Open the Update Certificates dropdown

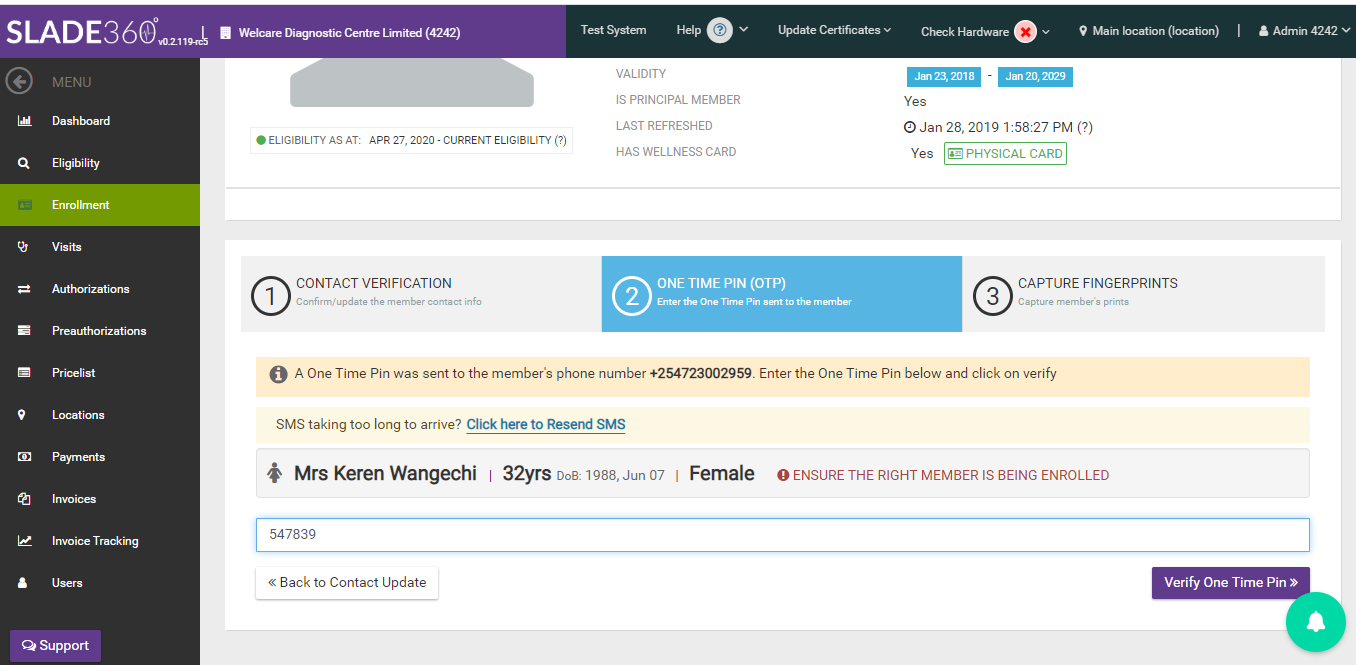[x=834, y=30]
